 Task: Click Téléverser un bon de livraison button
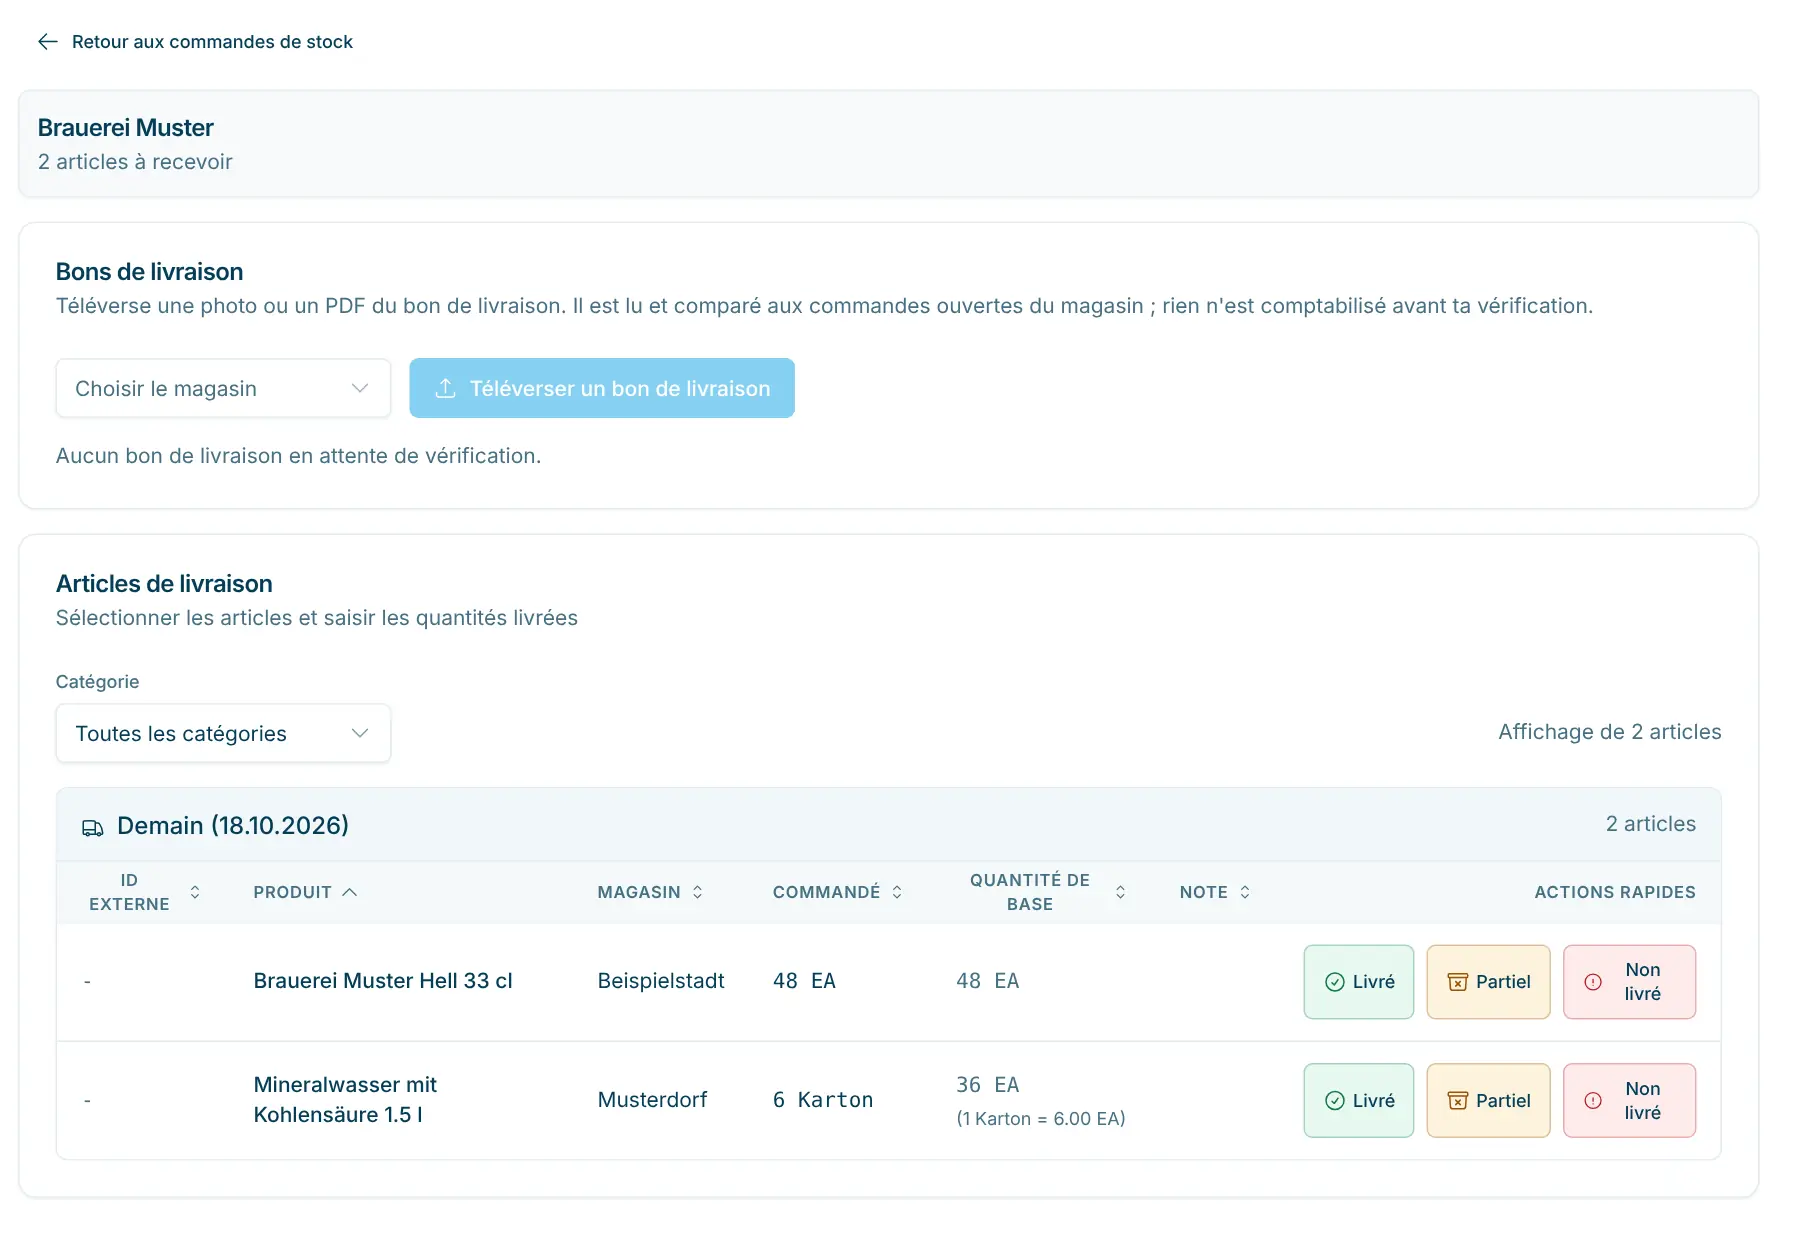(602, 388)
